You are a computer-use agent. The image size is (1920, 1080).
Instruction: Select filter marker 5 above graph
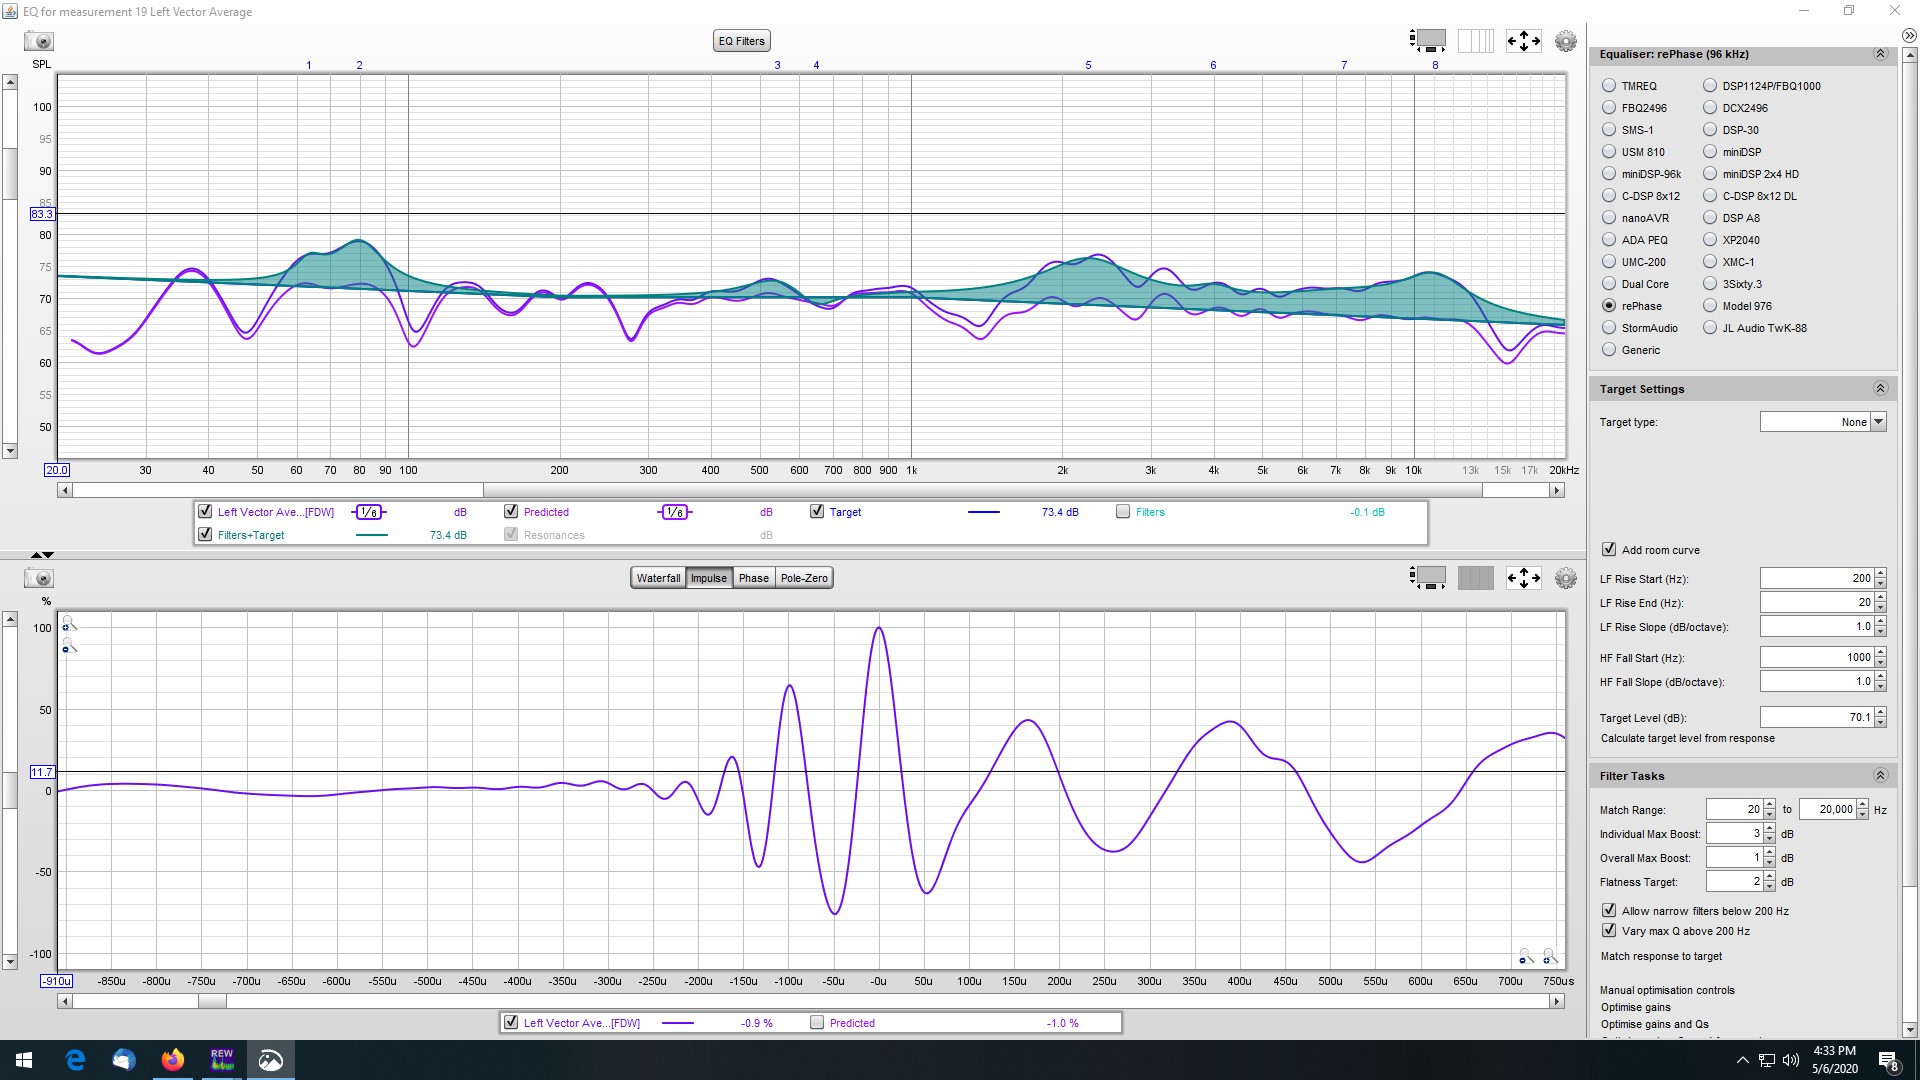click(1088, 65)
